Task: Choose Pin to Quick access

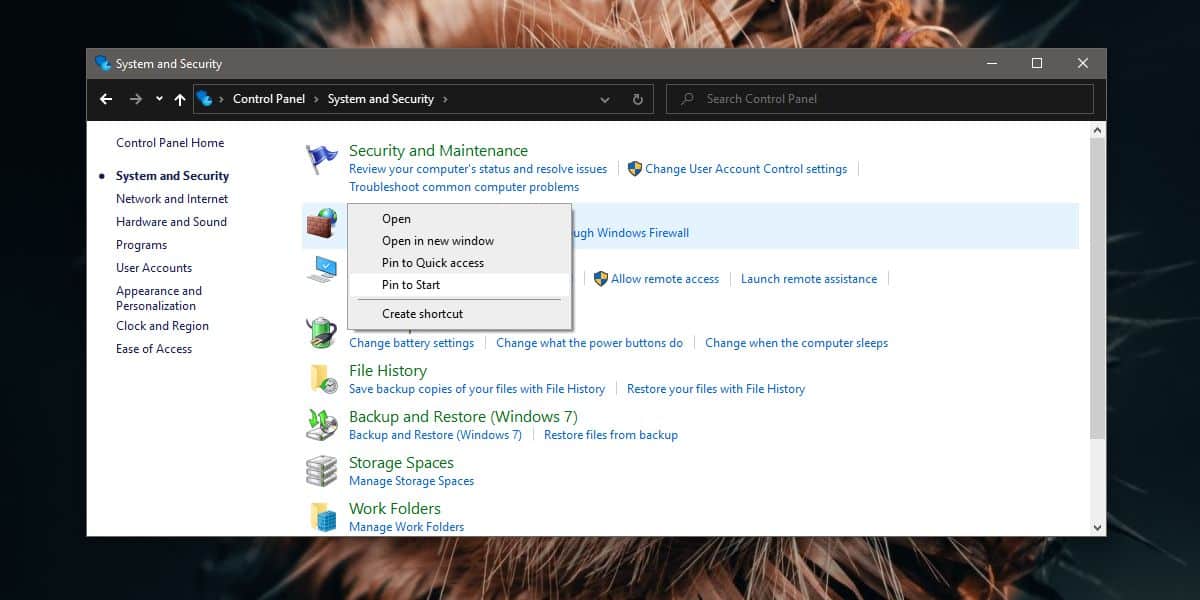Action: (460, 263)
